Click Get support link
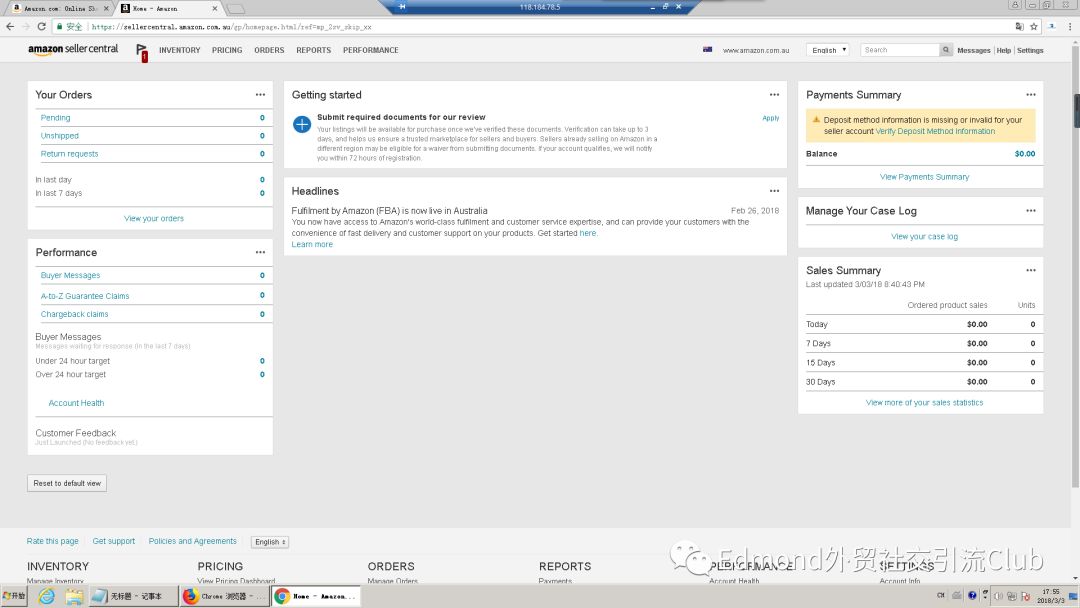The height and width of the screenshot is (608, 1080). pos(114,541)
